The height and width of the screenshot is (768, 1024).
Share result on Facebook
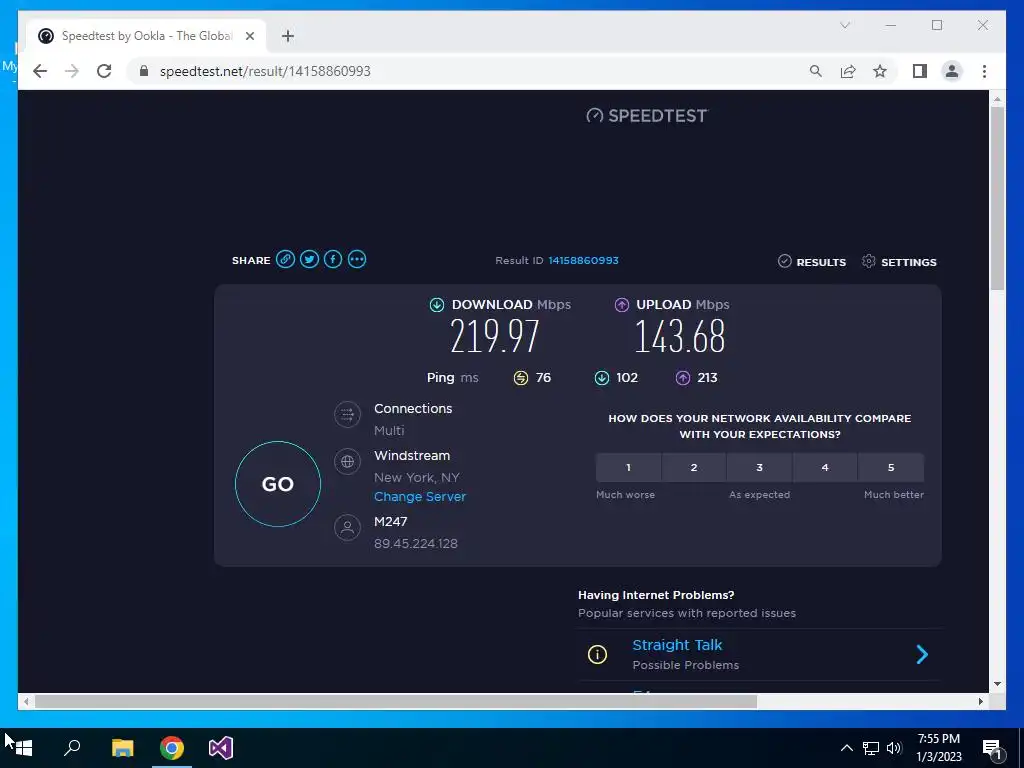click(333, 259)
